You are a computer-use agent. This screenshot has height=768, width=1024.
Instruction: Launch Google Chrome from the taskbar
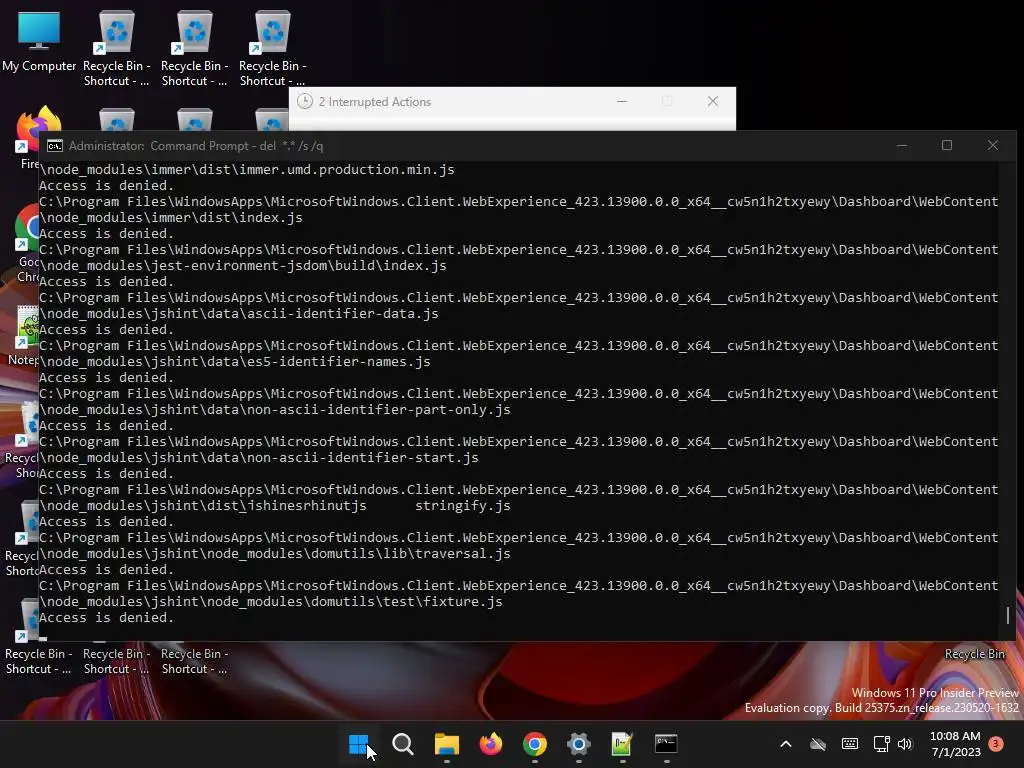[535, 744]
